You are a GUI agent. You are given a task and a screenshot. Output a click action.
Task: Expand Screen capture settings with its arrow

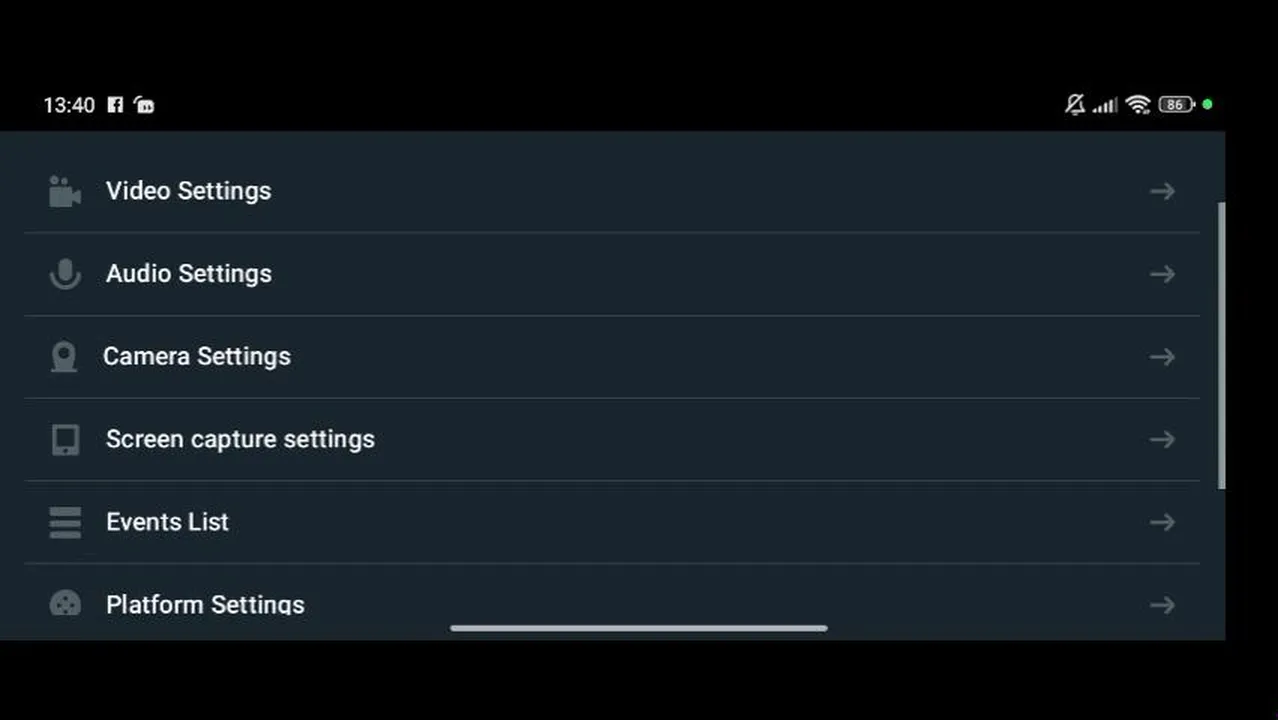(1162, 440)
